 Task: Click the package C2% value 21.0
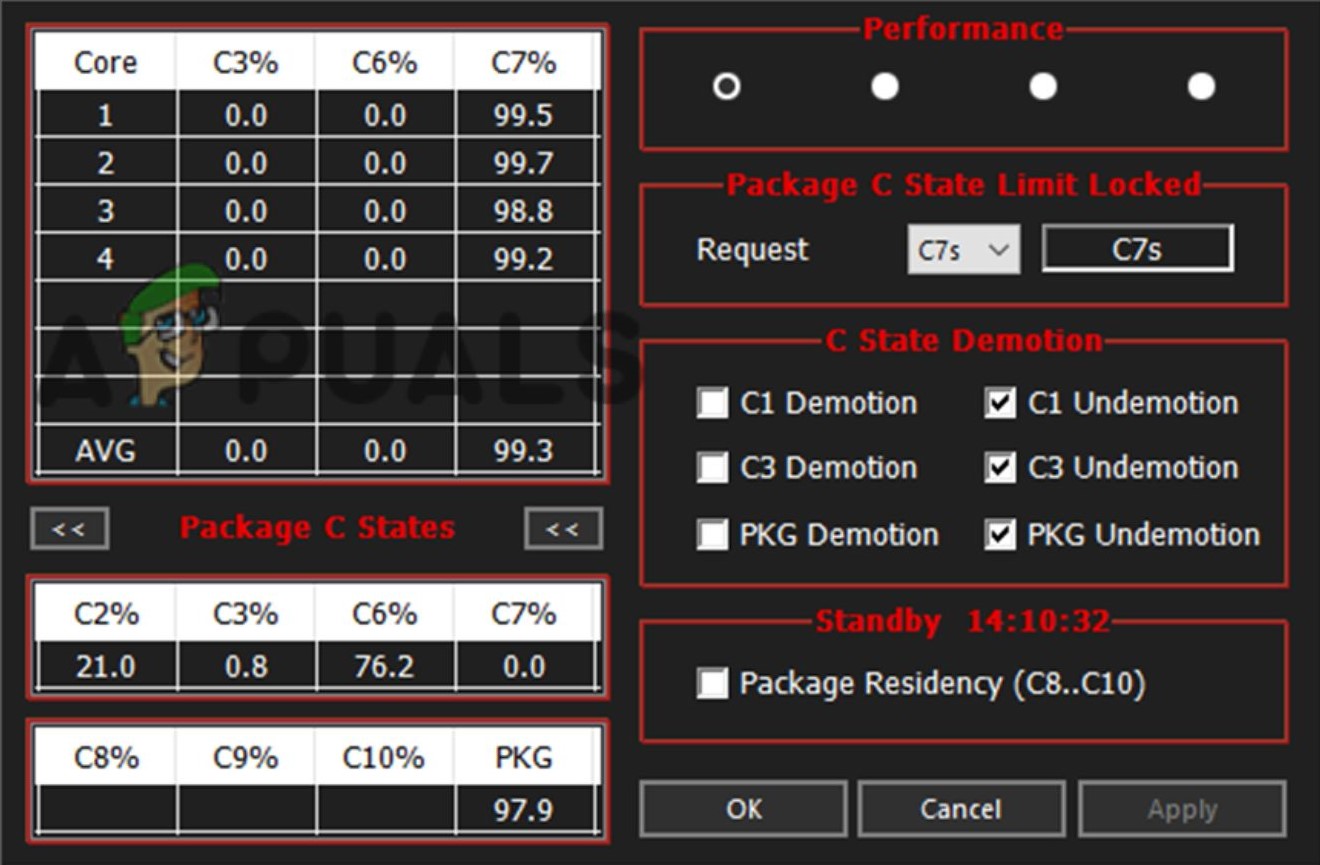click(x=106, y=666)
